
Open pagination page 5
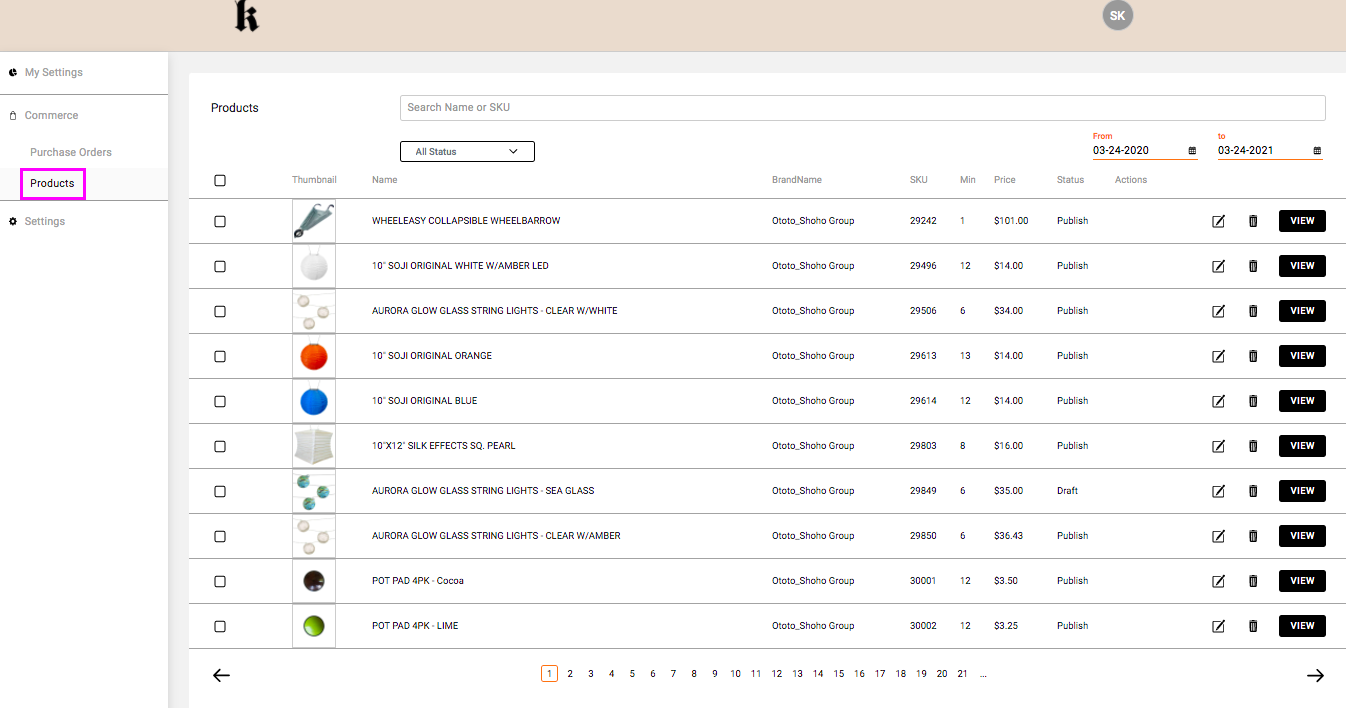(632, 673)
